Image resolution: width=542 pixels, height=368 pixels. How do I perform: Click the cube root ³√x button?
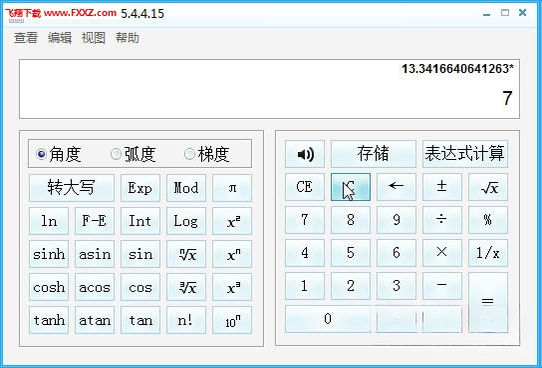point(186,287)
